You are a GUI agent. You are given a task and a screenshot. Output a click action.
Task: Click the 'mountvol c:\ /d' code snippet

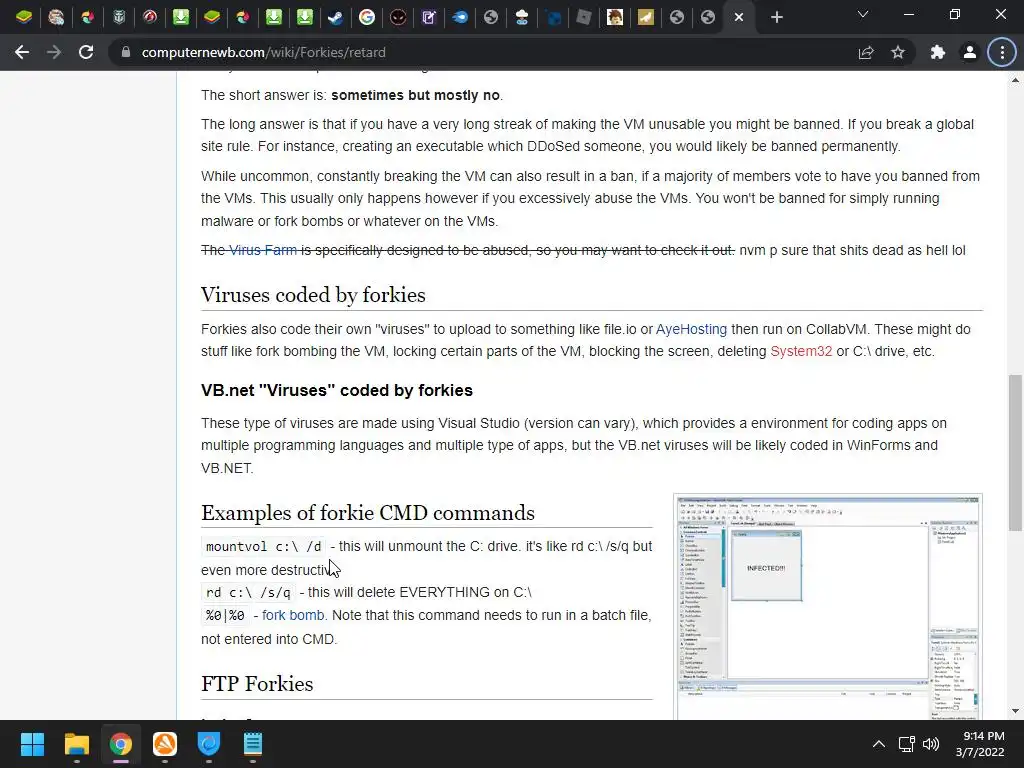(263, 546)
